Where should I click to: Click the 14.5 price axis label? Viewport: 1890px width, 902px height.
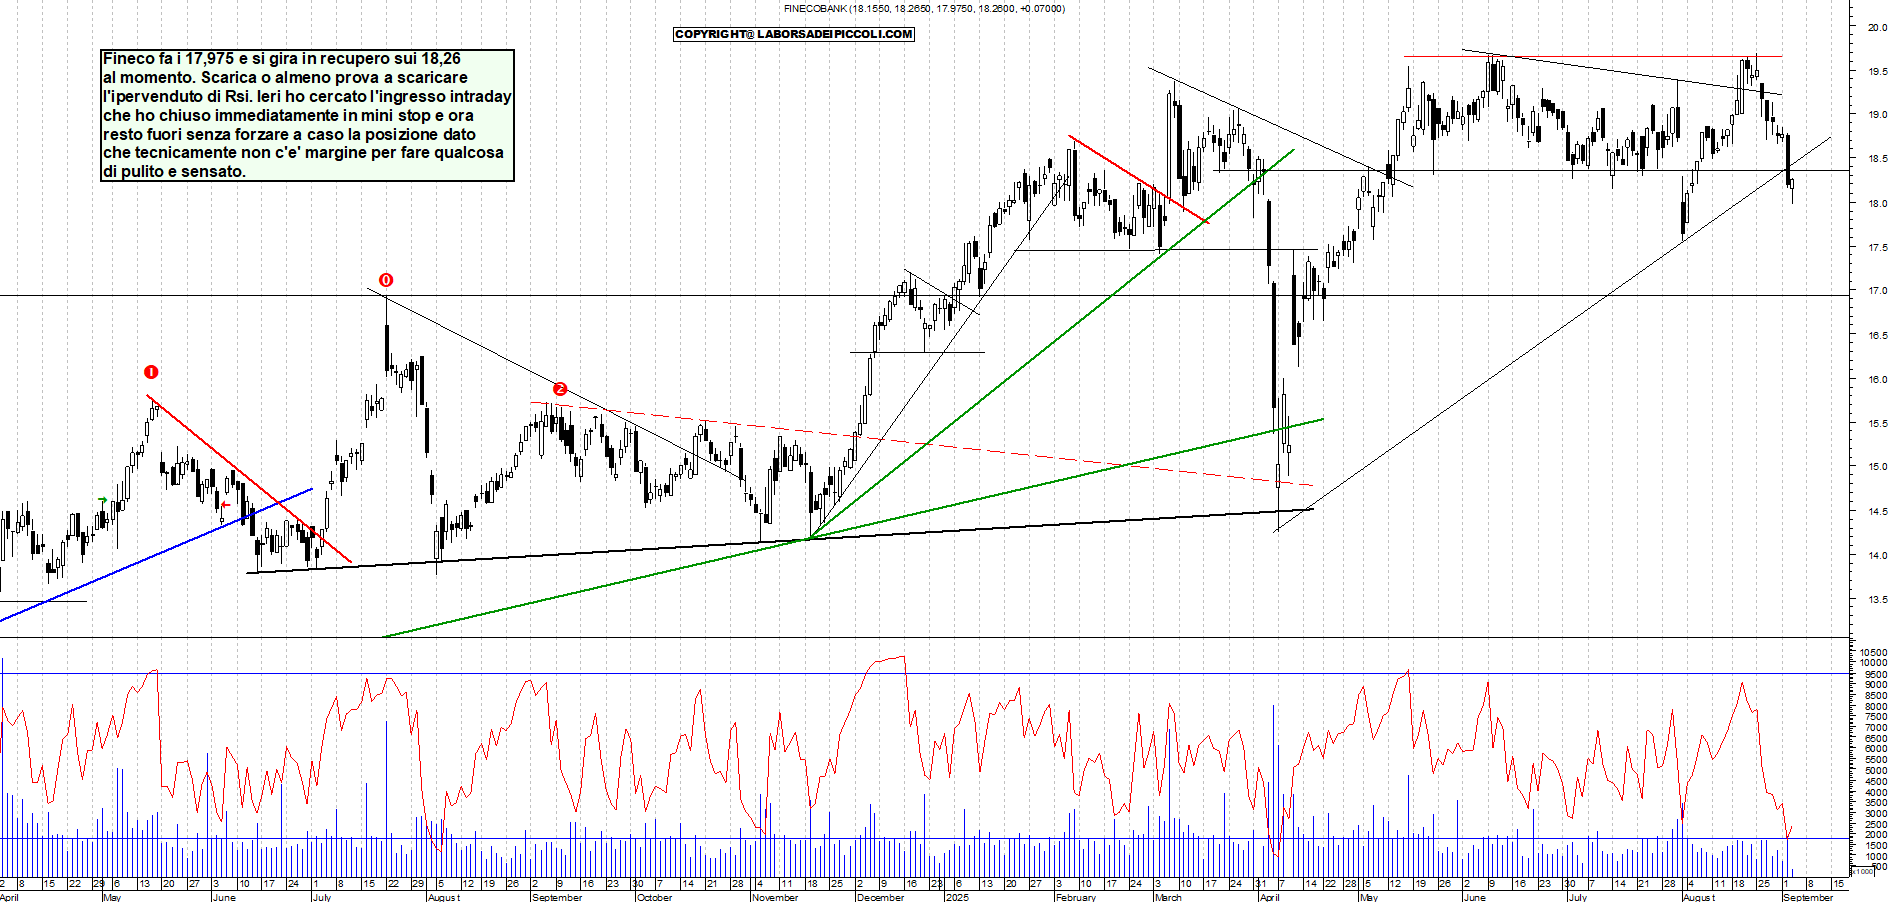(1877, 512)
